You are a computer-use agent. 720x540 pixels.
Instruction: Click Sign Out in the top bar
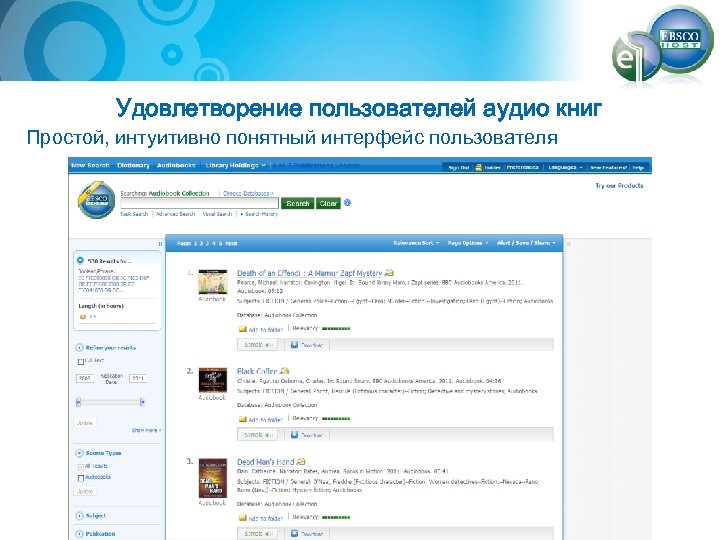(x=459, y=168)
